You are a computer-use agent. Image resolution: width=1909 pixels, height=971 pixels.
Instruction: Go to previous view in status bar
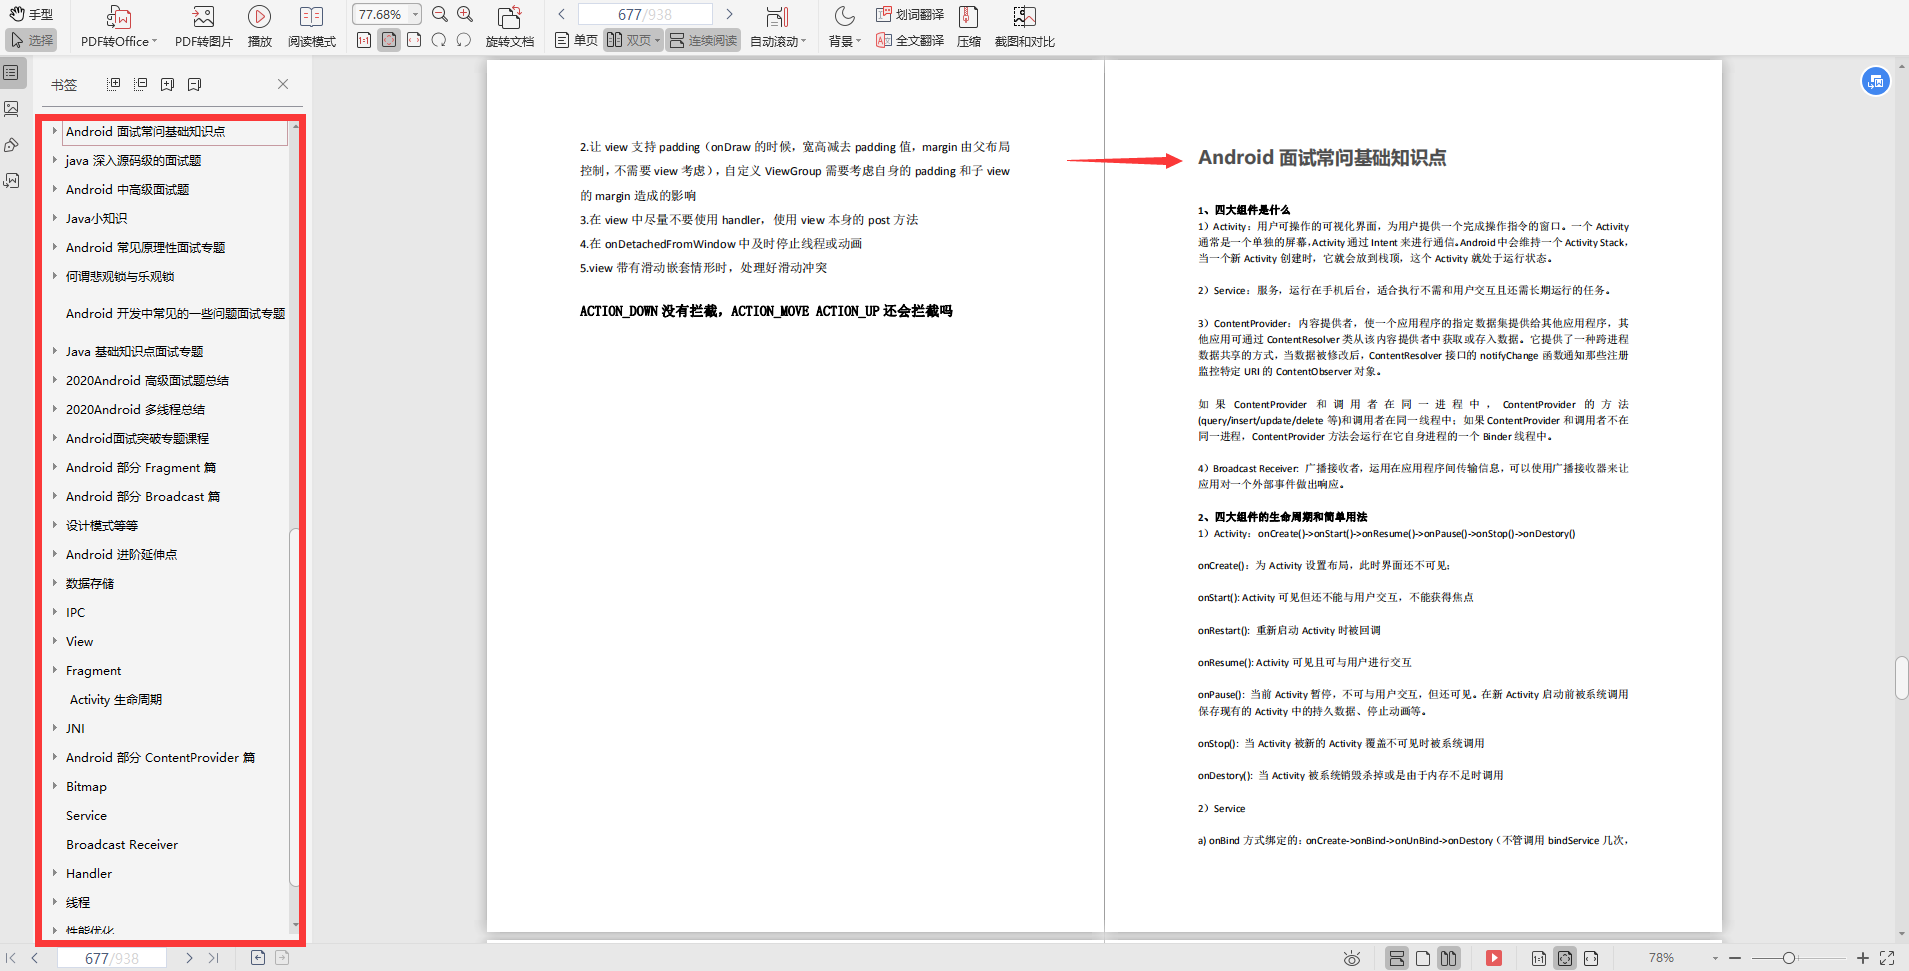pyautogui.click(x=258, y=958)
